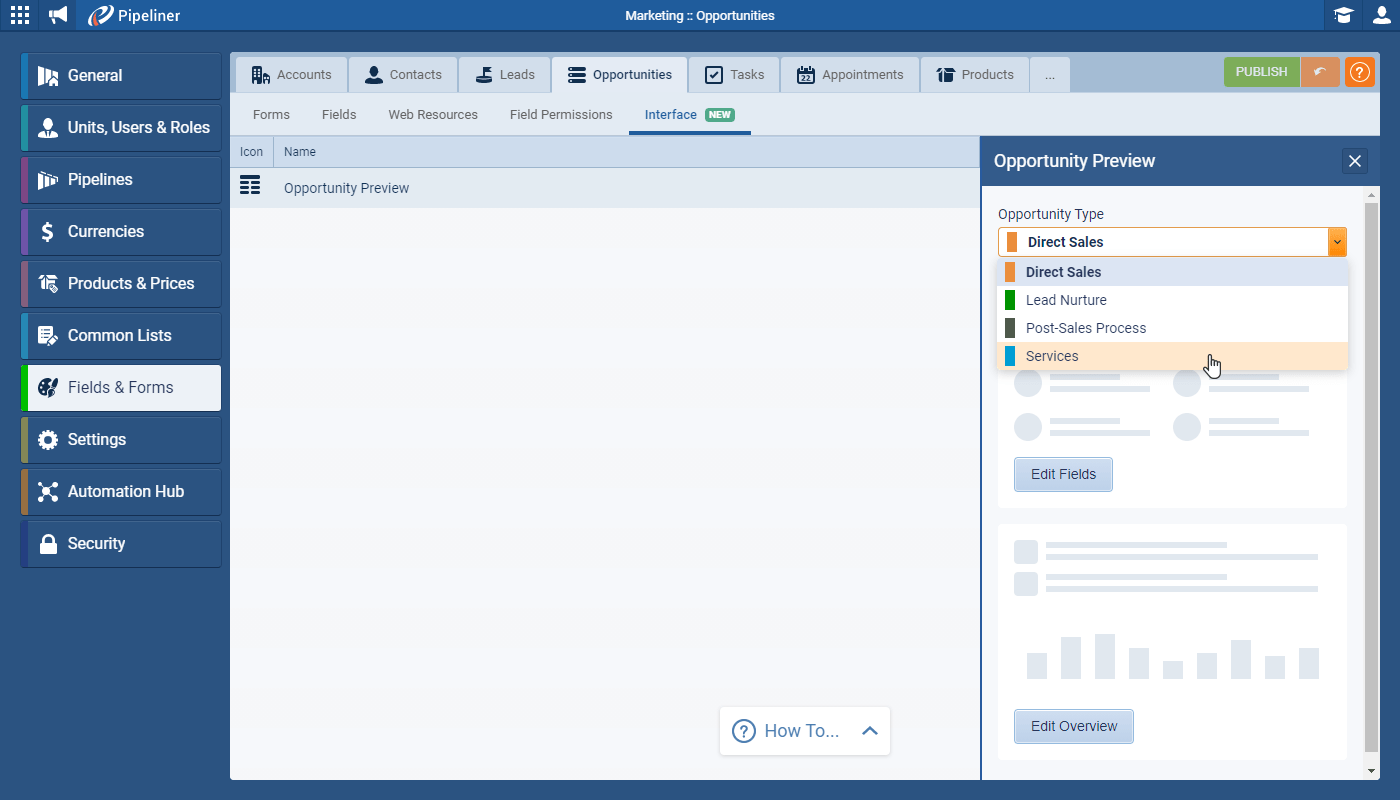The height and width of the screenshot is (800, 1400).
Task: Click the green PUBLISH button
Action: [1261, 72]
